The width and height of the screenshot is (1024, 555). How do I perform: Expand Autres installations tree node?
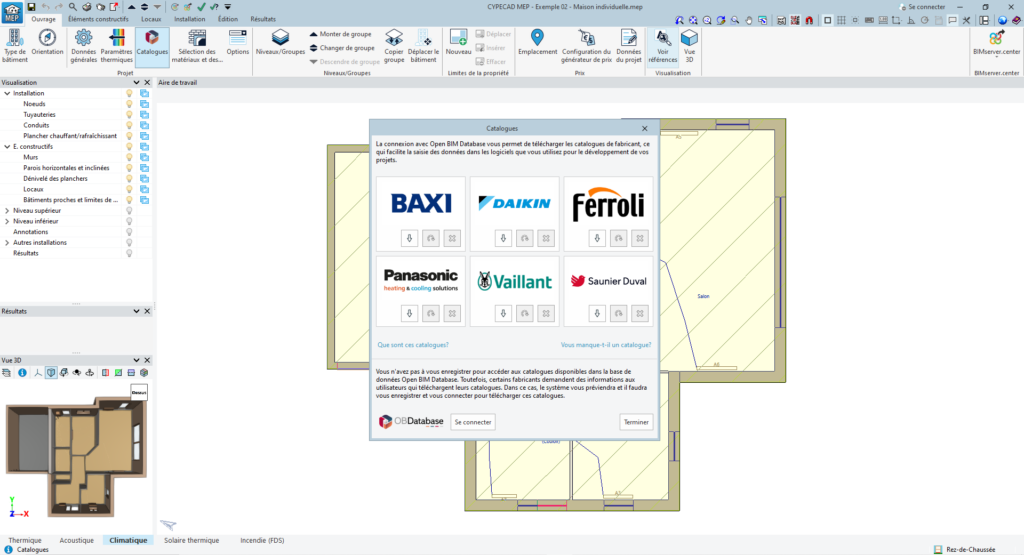click(7, 242)
